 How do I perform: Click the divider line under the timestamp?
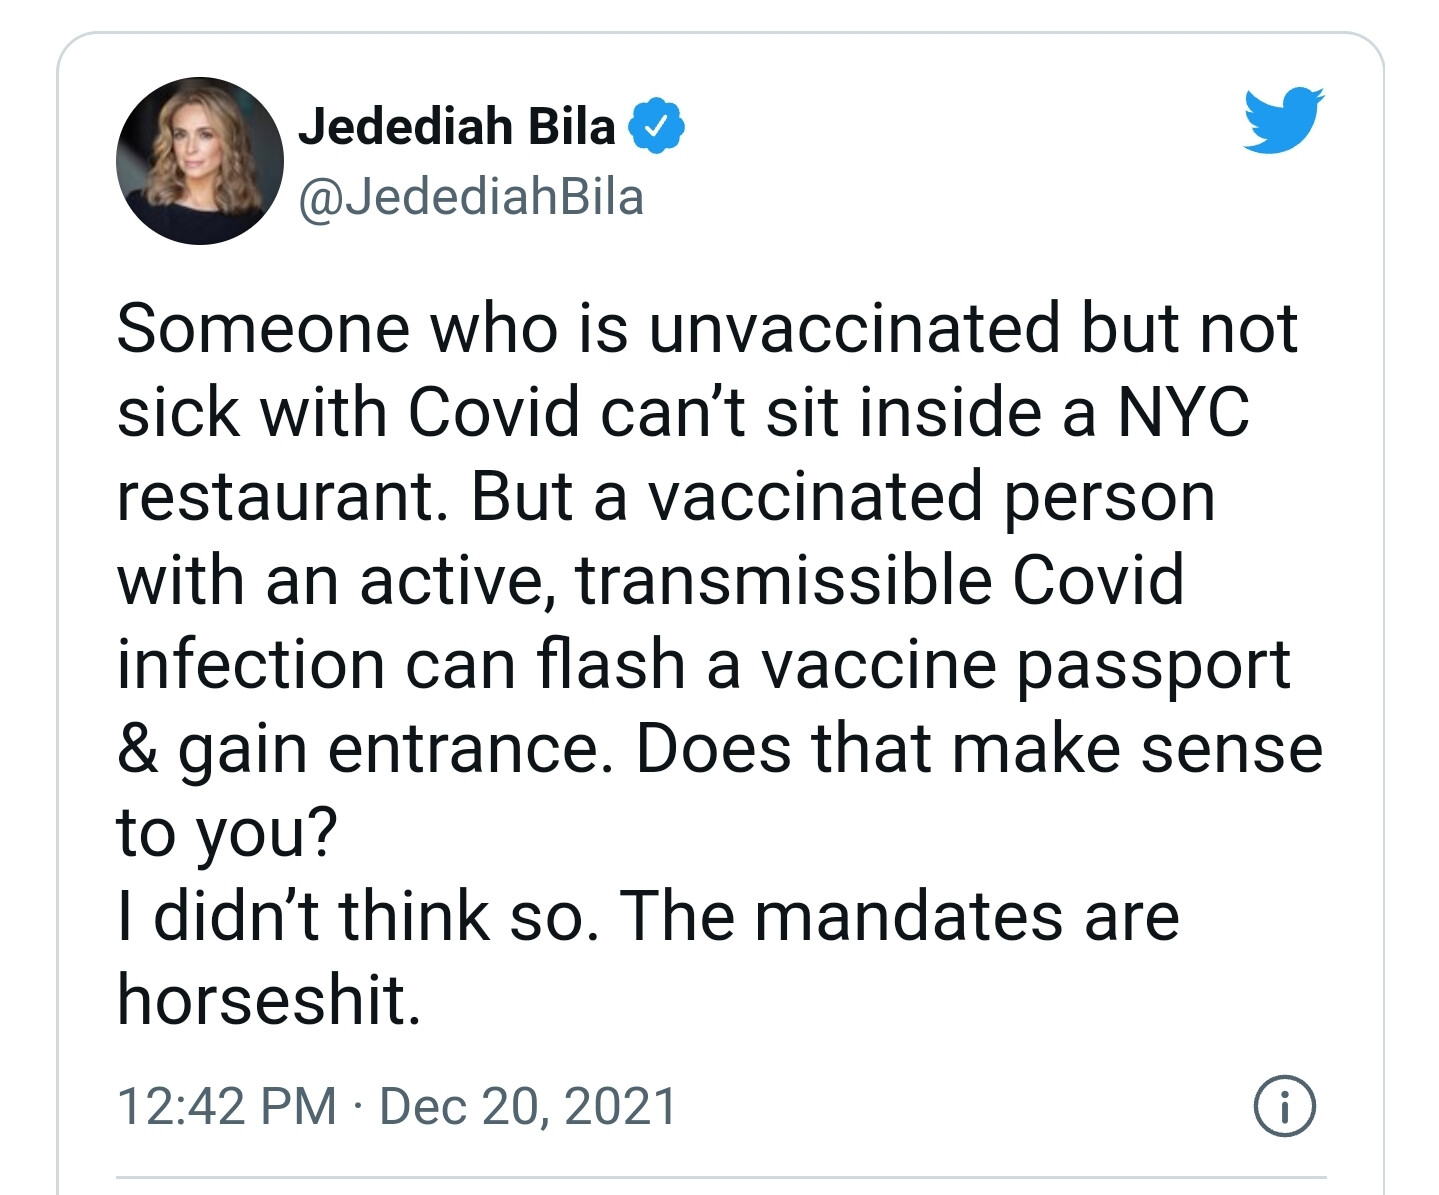click(x=721, y=1179)
